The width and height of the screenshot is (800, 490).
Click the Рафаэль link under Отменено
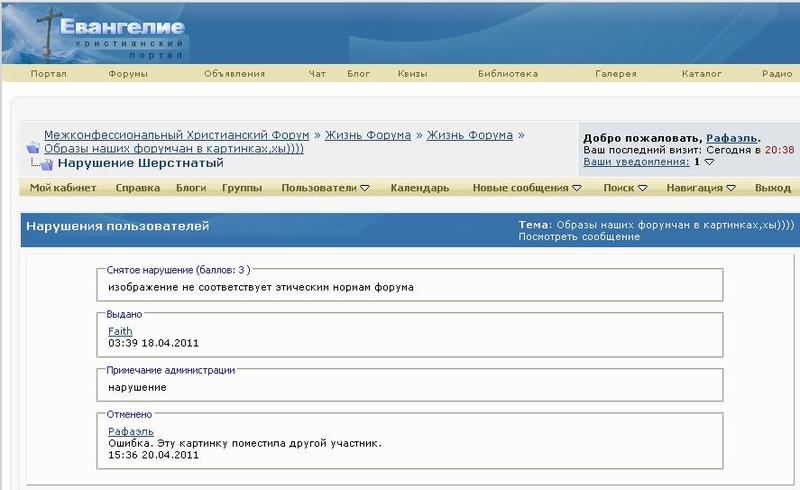(130, 431)
